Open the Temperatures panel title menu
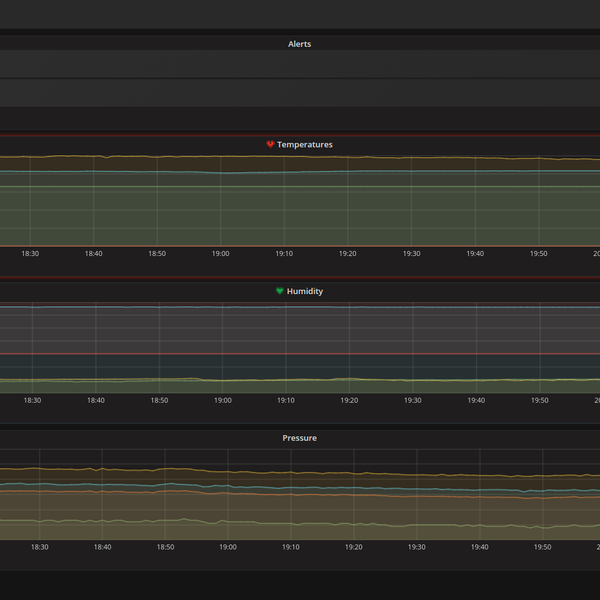 coord(304,145)
